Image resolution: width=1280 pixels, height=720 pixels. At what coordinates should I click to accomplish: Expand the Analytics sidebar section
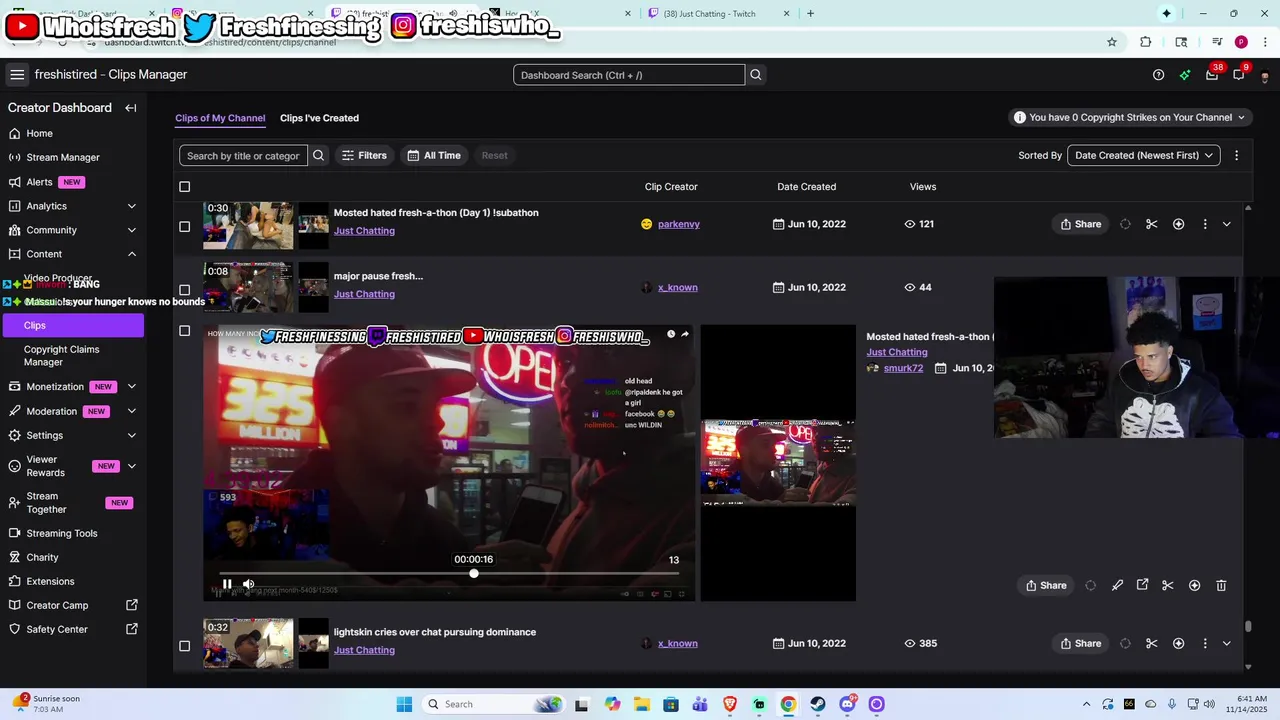(131, 206)
